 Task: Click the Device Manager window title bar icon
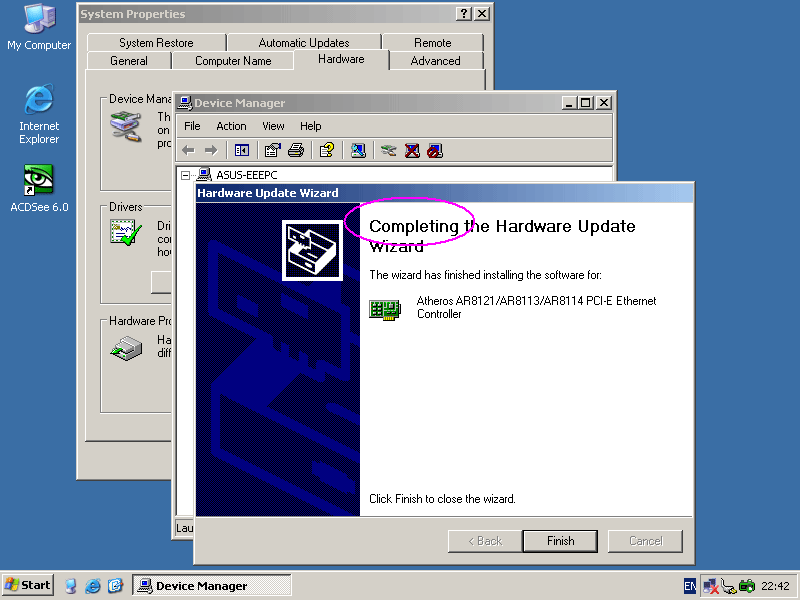[184, 103]
